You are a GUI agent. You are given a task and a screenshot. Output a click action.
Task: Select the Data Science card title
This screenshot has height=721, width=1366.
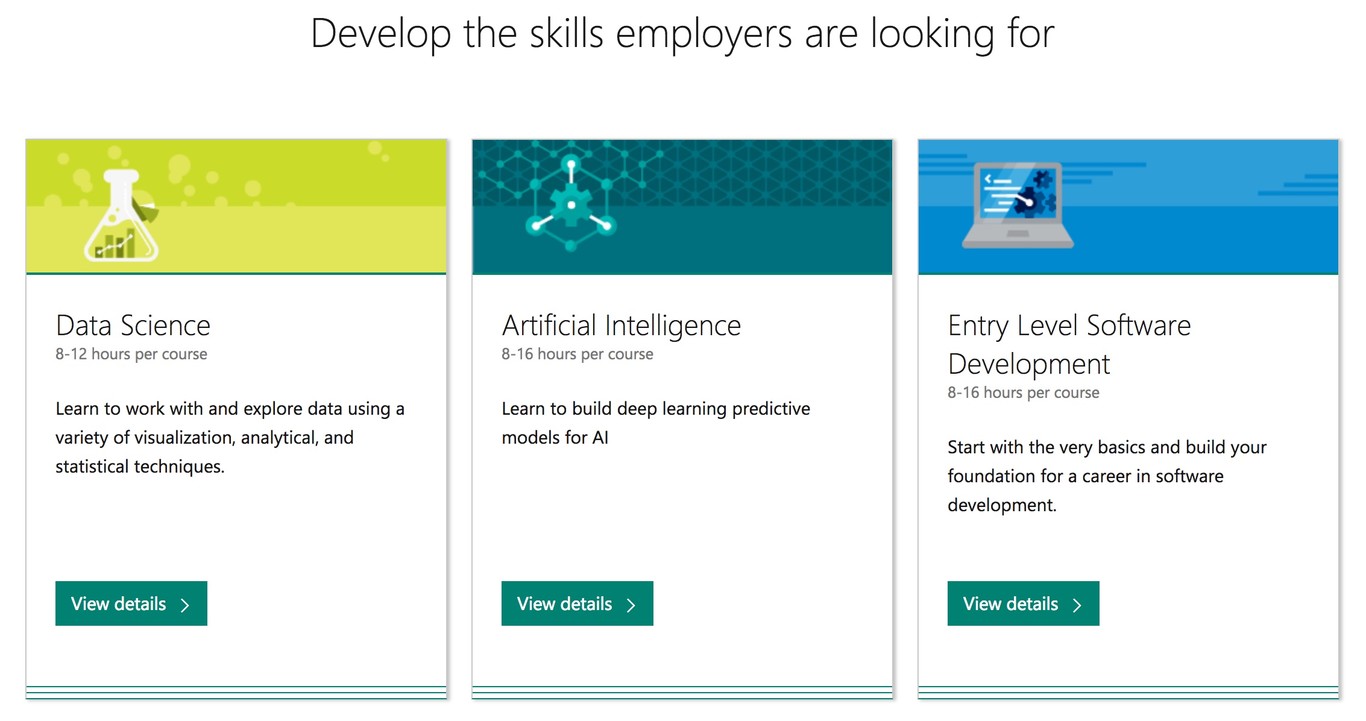[133, 325]
